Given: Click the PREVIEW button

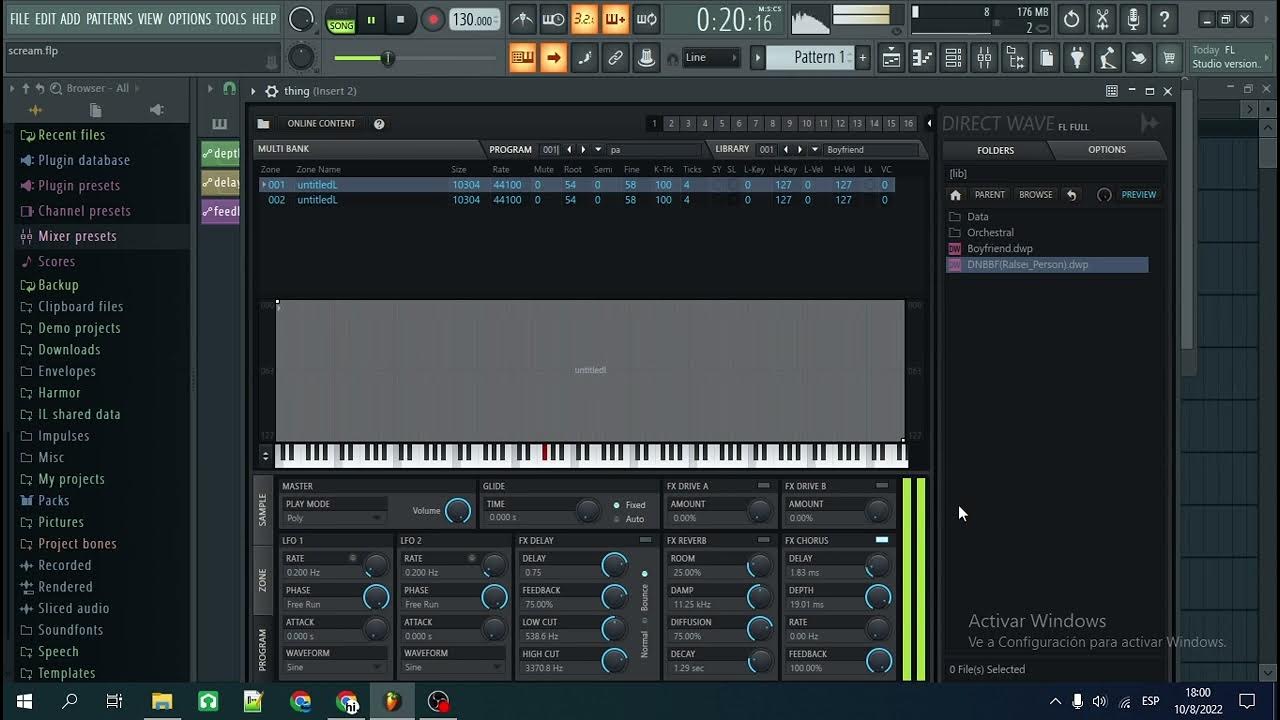Looking at the screenshot, I should (x=1138, y=195).
